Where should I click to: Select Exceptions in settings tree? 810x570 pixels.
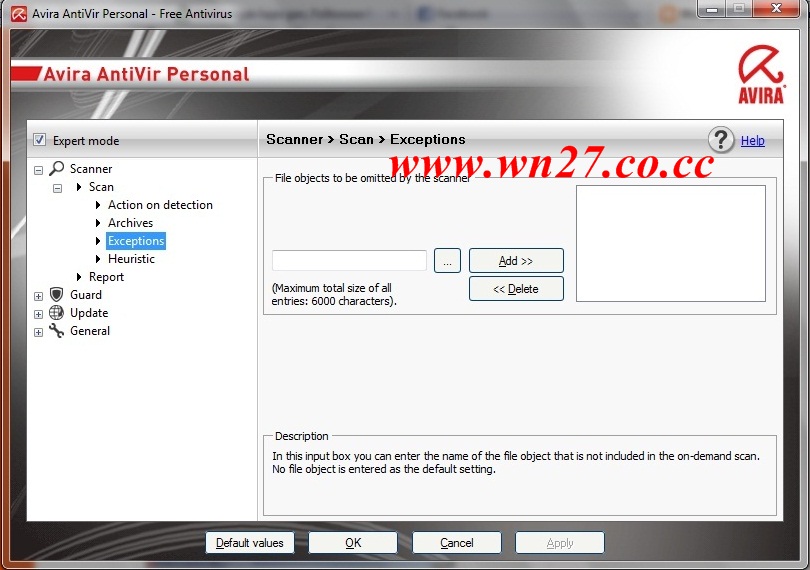[136, 241]
